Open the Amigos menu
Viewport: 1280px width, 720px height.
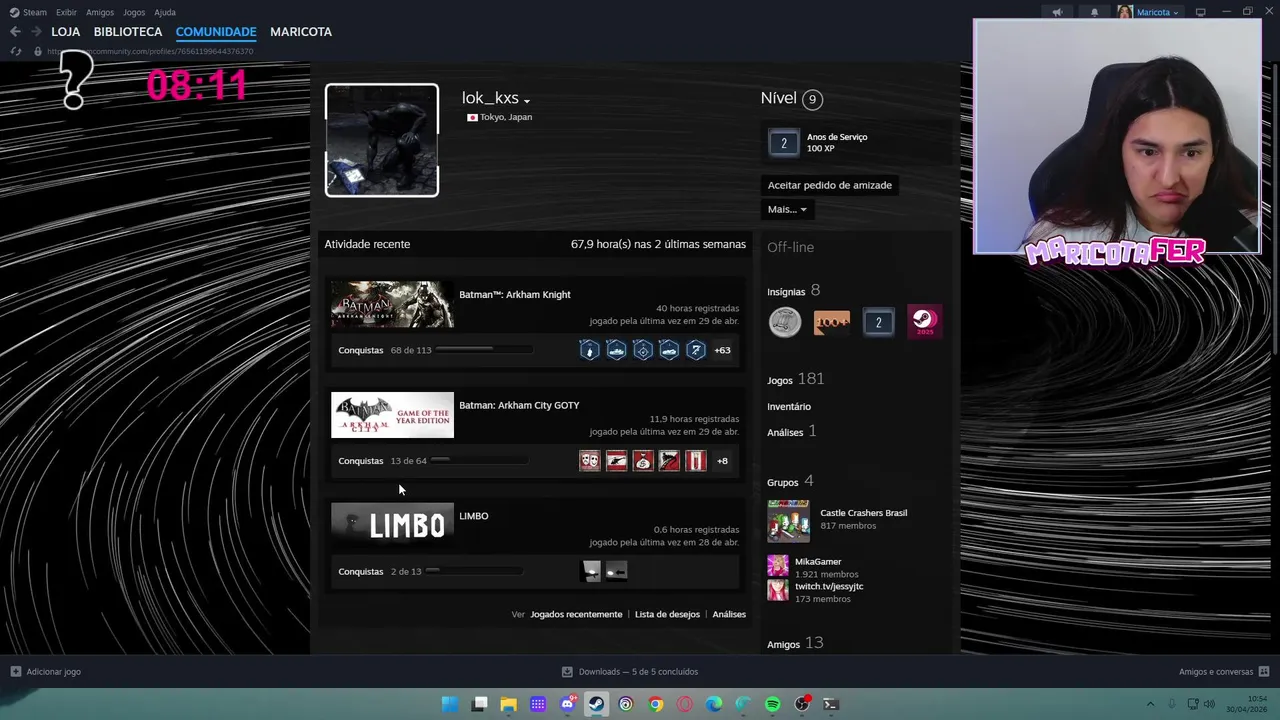pyautogui.click(x=100, y=12)
